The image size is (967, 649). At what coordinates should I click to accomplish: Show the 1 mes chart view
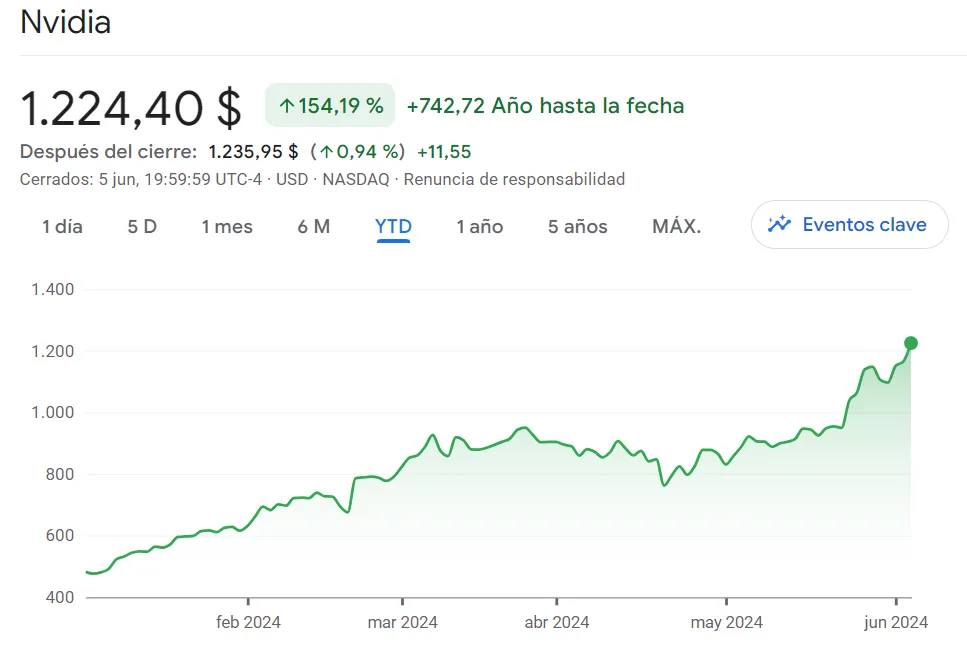click(227, 227)
